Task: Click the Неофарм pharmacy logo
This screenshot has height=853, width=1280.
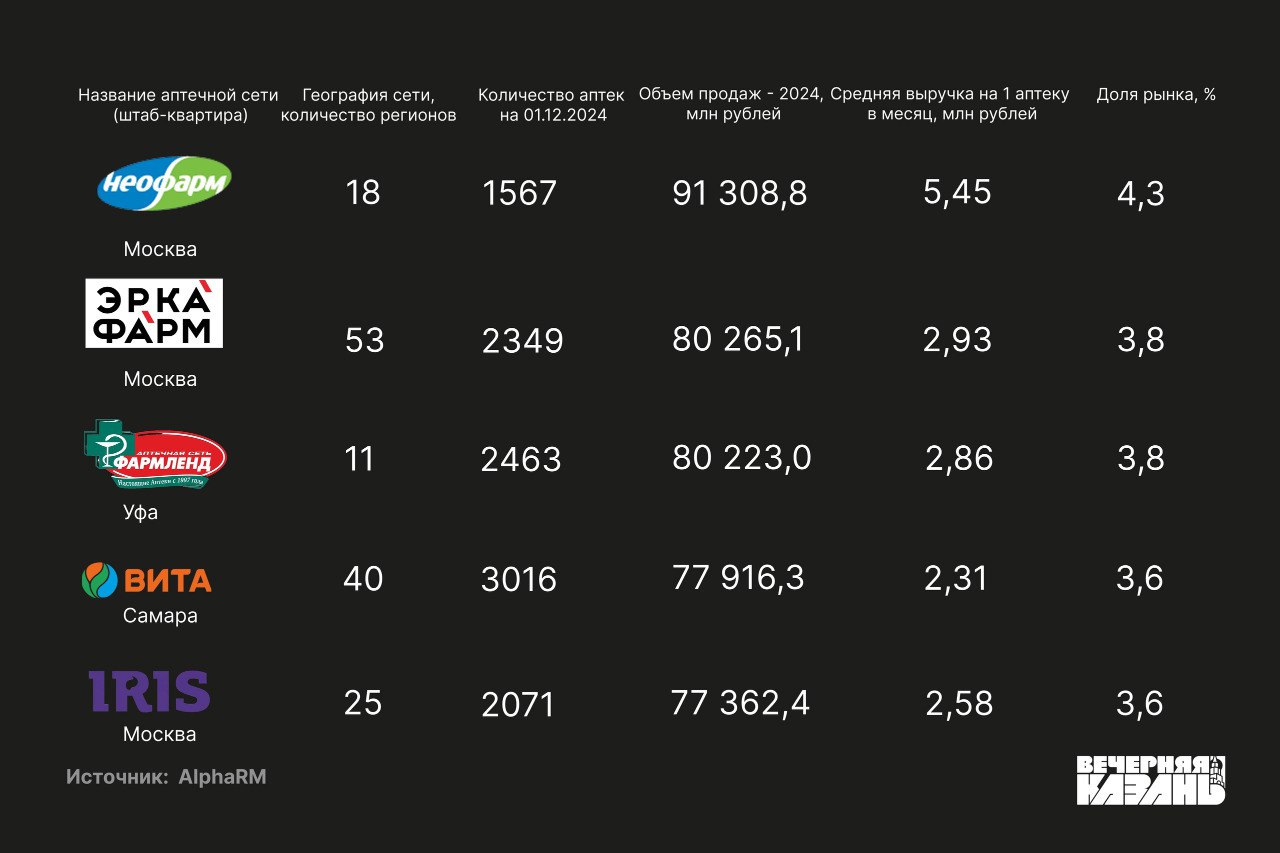Action: (x=164, y=183)
